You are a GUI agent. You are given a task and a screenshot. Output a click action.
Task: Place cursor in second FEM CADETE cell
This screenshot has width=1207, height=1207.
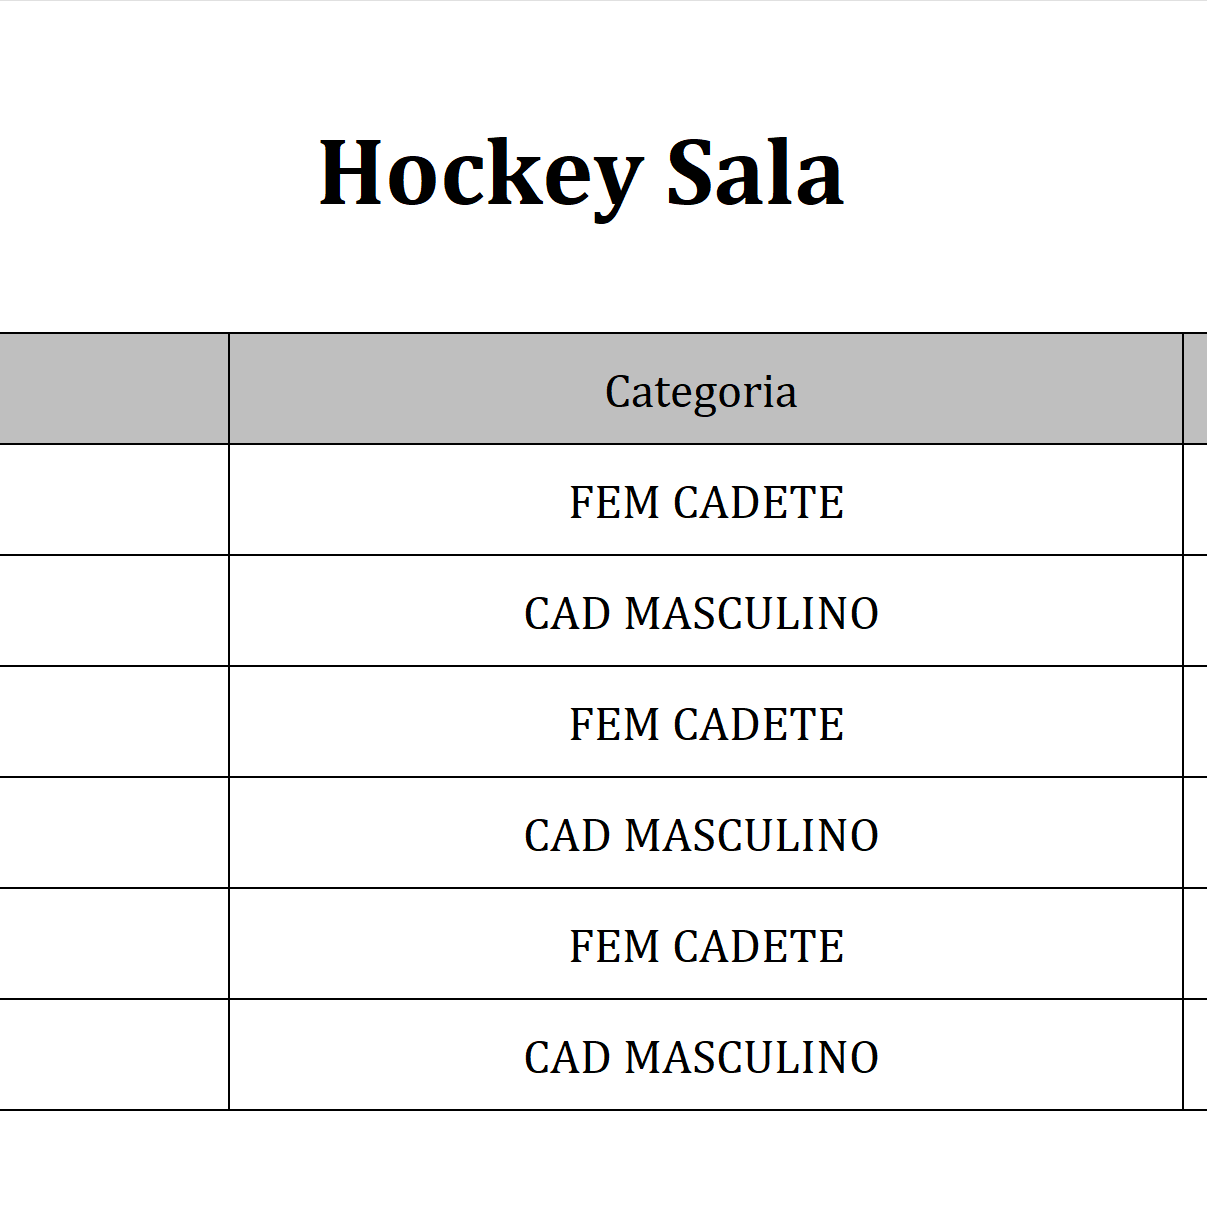point(706,724)
